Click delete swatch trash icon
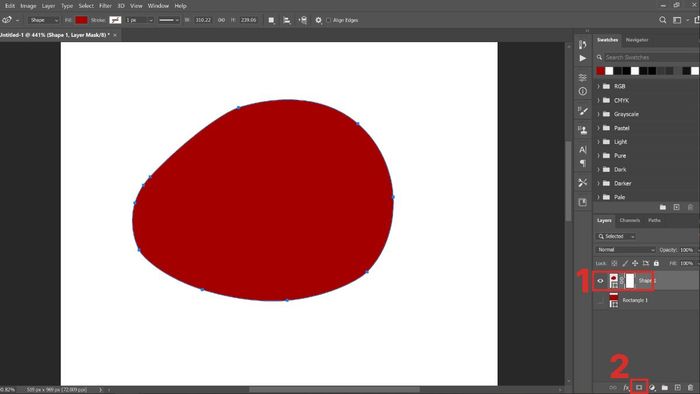This screenshot has width=700, height=394. pos(691,207)
